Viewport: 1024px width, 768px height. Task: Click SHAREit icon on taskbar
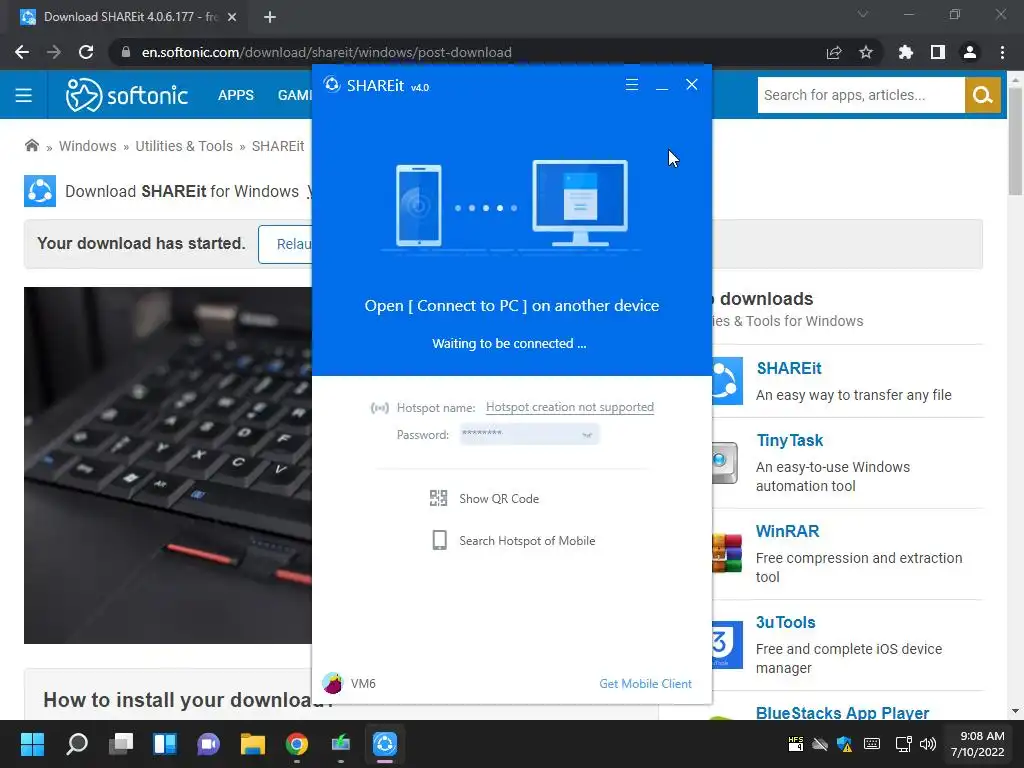tap(385, 744)
